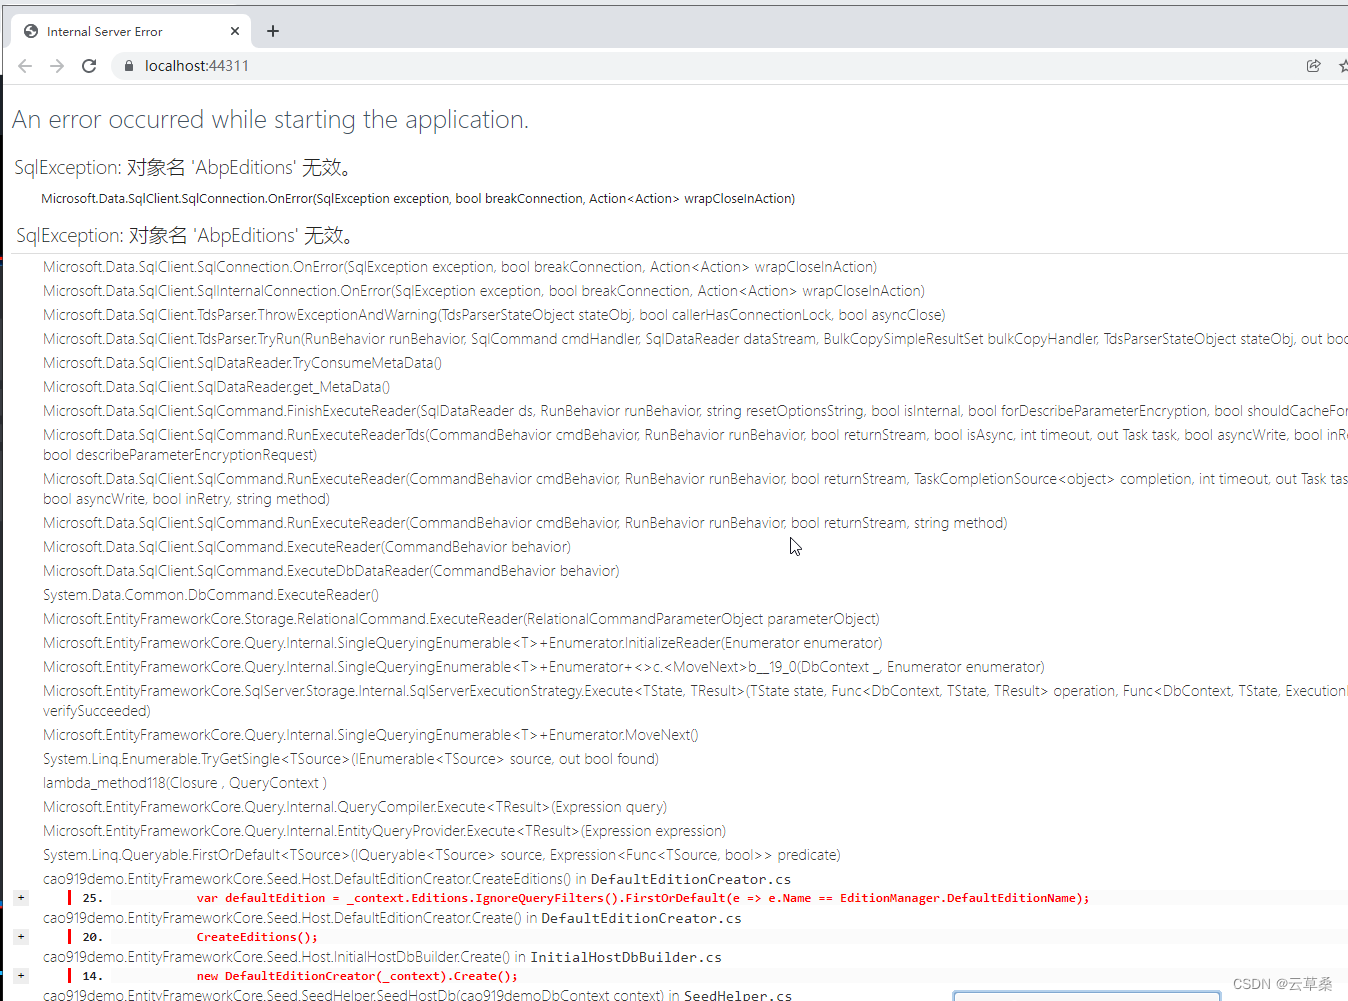The image size is (1348, 1001).
Task: Open a new browser tab
Action: (272, 31)
